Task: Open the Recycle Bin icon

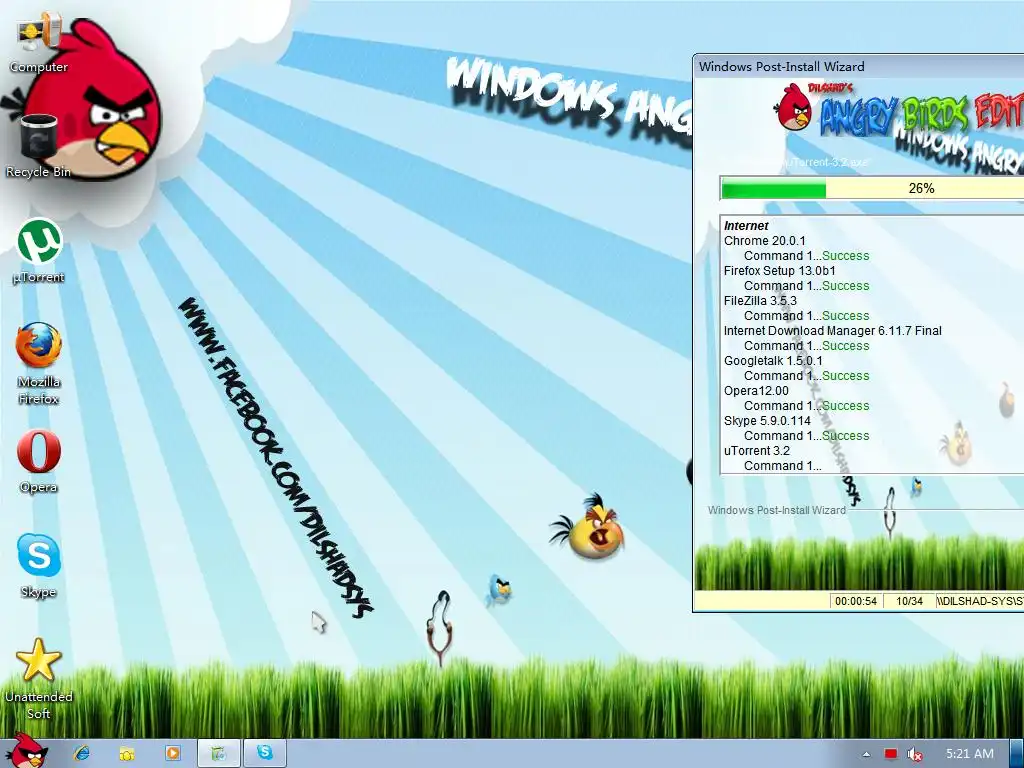Action: click(x=38, y=146)
